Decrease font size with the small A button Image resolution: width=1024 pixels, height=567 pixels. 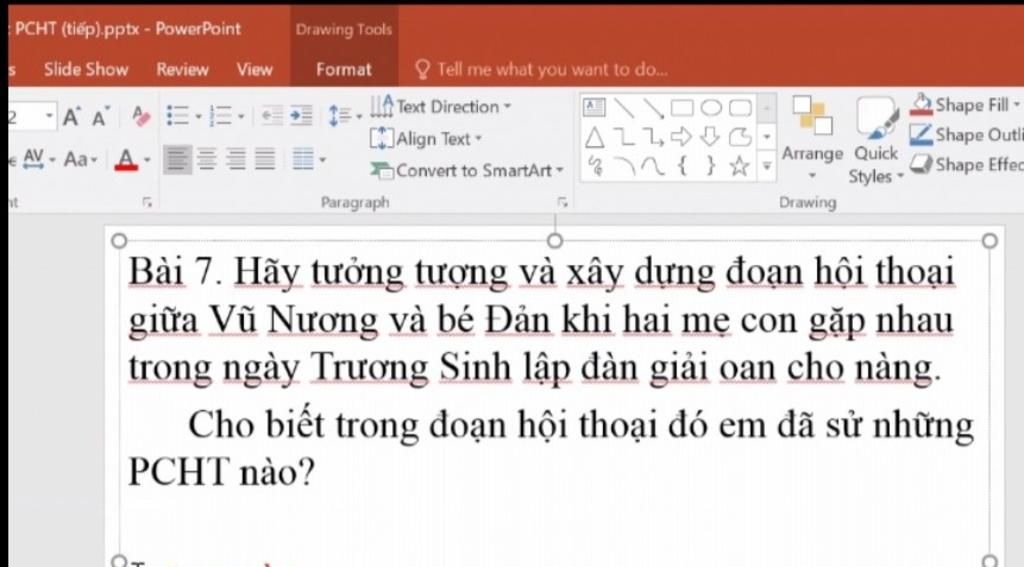click(x=100, y=118)
